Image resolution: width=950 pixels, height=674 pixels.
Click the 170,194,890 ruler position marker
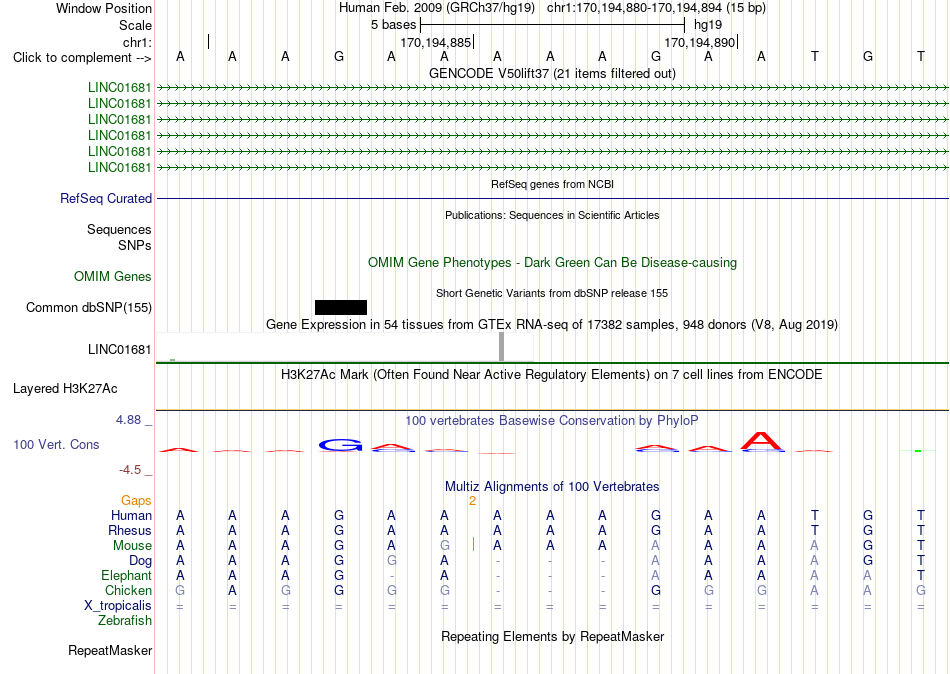tap(700, 42)
